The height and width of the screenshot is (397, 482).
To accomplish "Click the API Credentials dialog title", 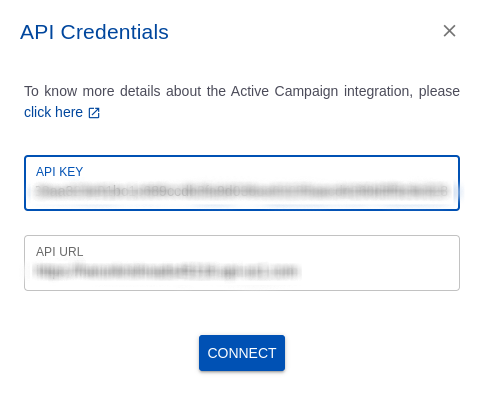I will point(94,32).
